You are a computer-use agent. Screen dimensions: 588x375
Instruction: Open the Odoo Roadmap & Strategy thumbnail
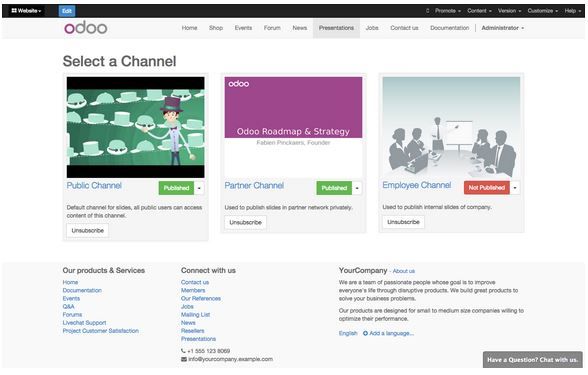coord(293,128)
